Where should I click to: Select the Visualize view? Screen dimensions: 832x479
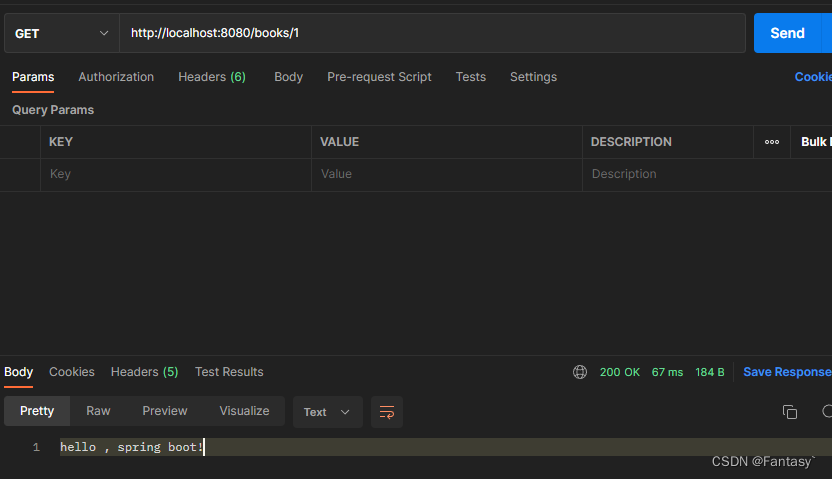pyautogui.click(x=244, y=411)
